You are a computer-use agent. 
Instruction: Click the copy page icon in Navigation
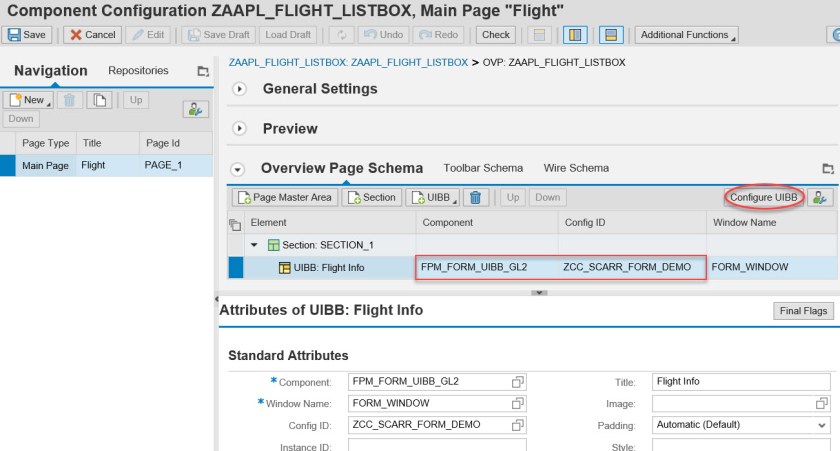pyautogui.click(x=100, y=100)
